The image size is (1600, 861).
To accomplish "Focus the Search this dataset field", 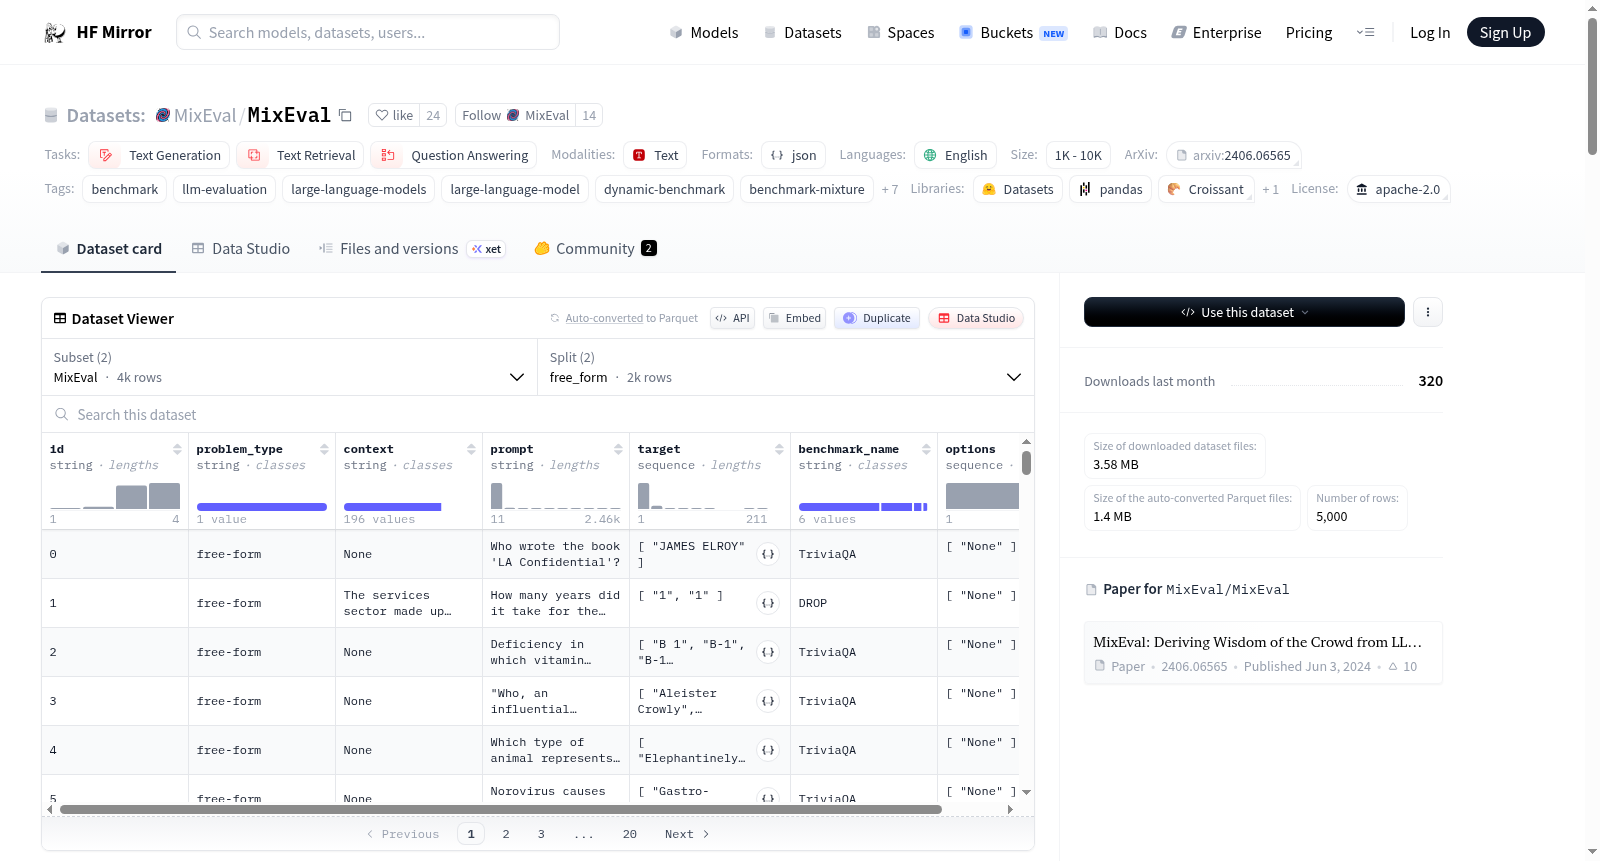I will click(x=538, y=414).
